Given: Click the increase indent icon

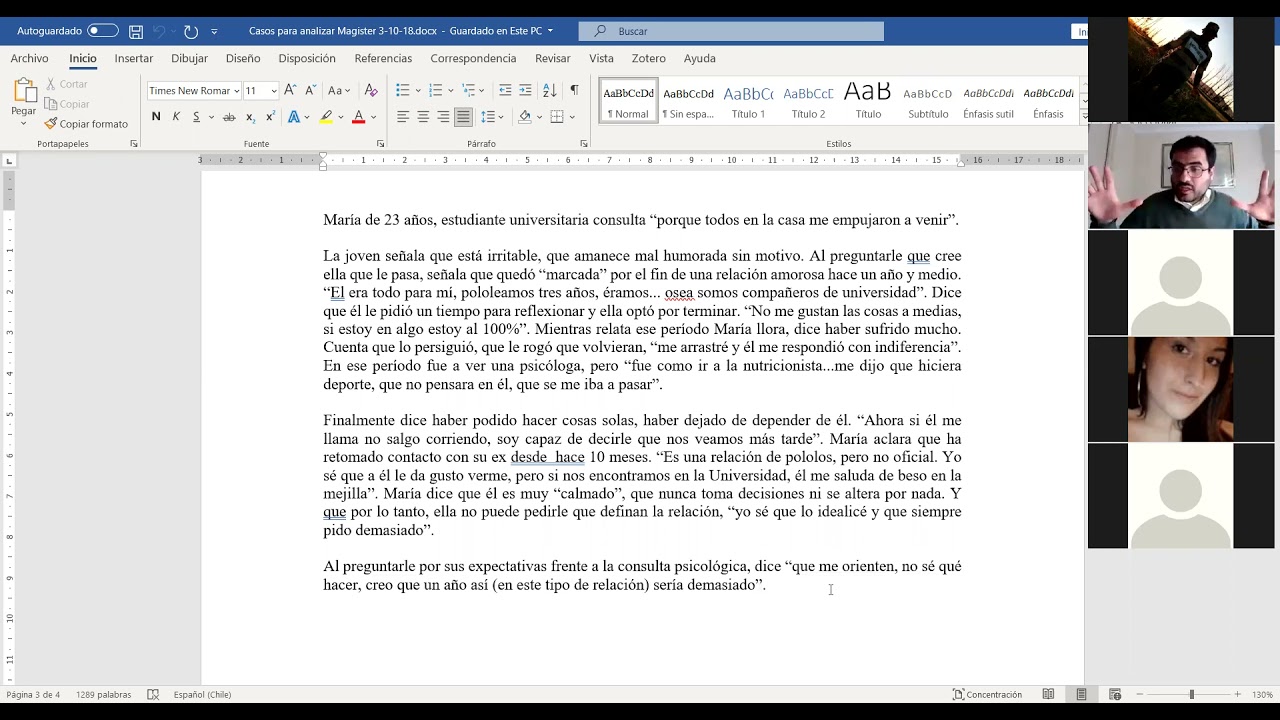Looking at the screenshot, I should 525,91.
